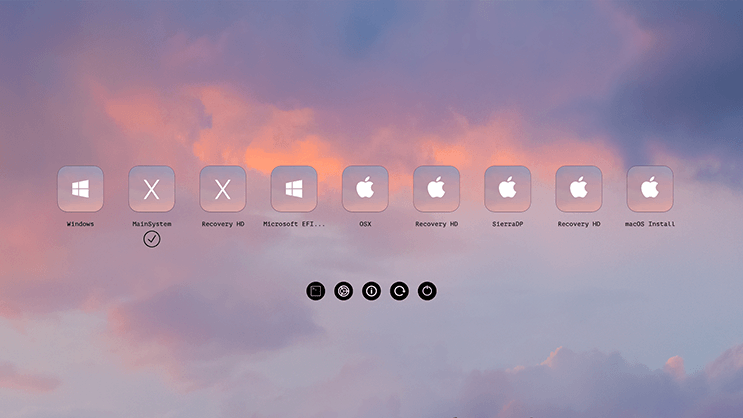Shut down using the power icon

[427, 291]
